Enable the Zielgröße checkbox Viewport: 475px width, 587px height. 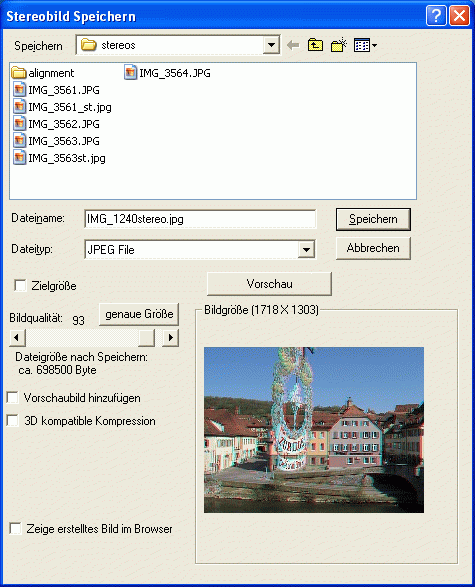coord(20,286)
